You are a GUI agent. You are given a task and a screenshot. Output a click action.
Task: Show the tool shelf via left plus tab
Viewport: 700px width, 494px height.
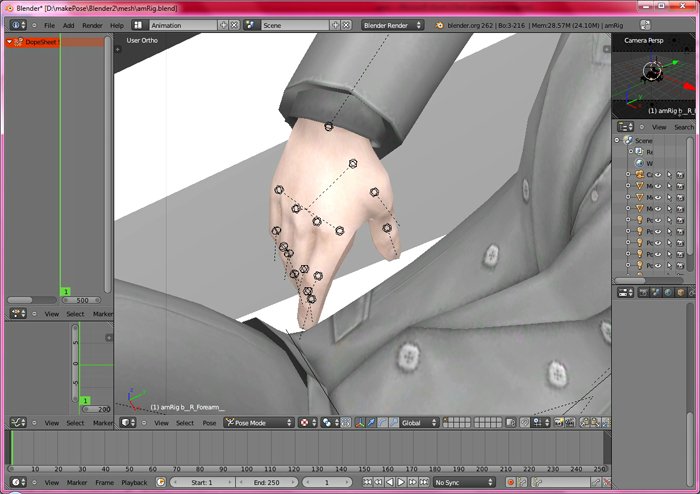coord(118,49)
